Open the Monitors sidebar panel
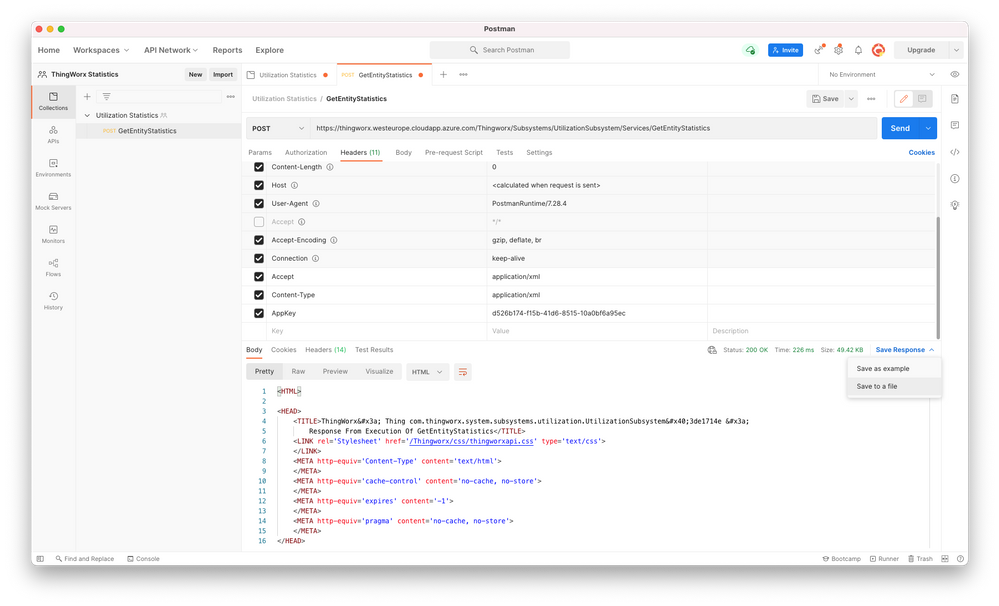Image resolution: width=999 pixels, height=606 pixels. 53,234
